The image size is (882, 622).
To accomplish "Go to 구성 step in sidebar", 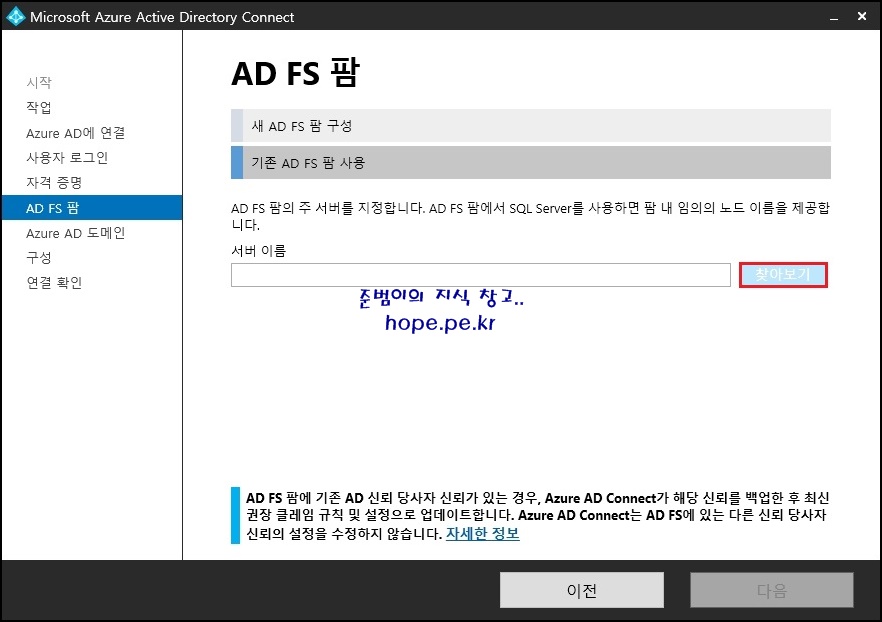I will pyautogui.click(x=39, y=258).
